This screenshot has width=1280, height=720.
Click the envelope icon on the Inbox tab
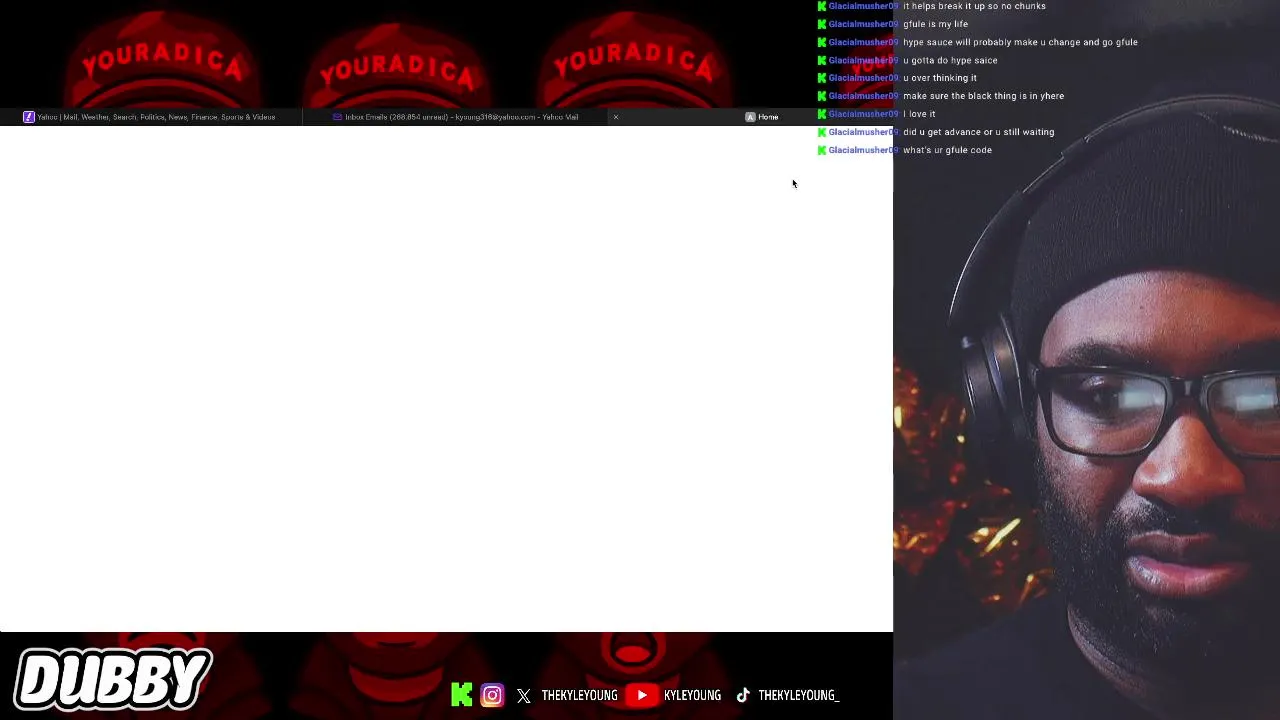[x=337, y=117]
